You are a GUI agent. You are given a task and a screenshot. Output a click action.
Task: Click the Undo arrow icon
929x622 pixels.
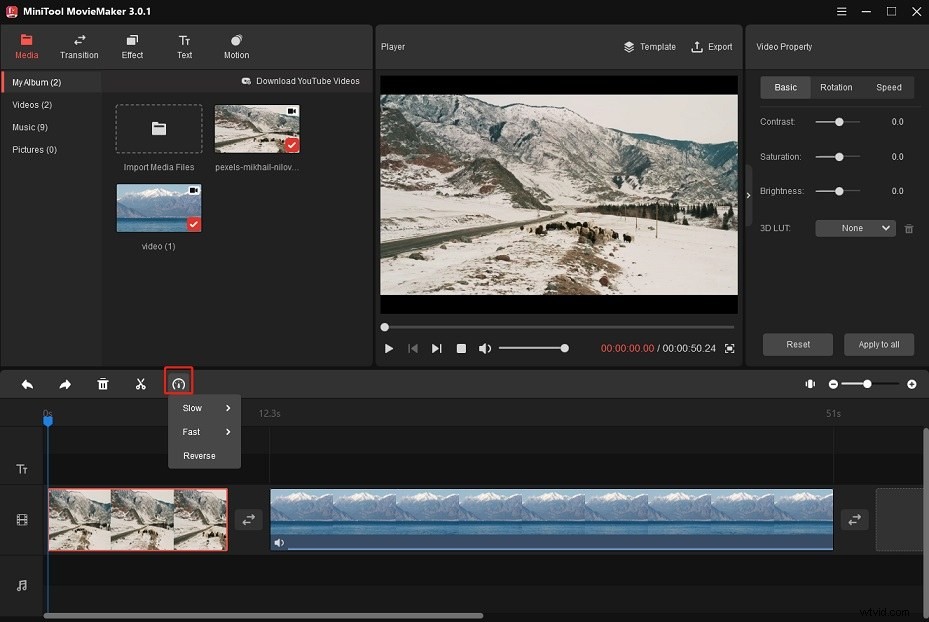point(27,383)
